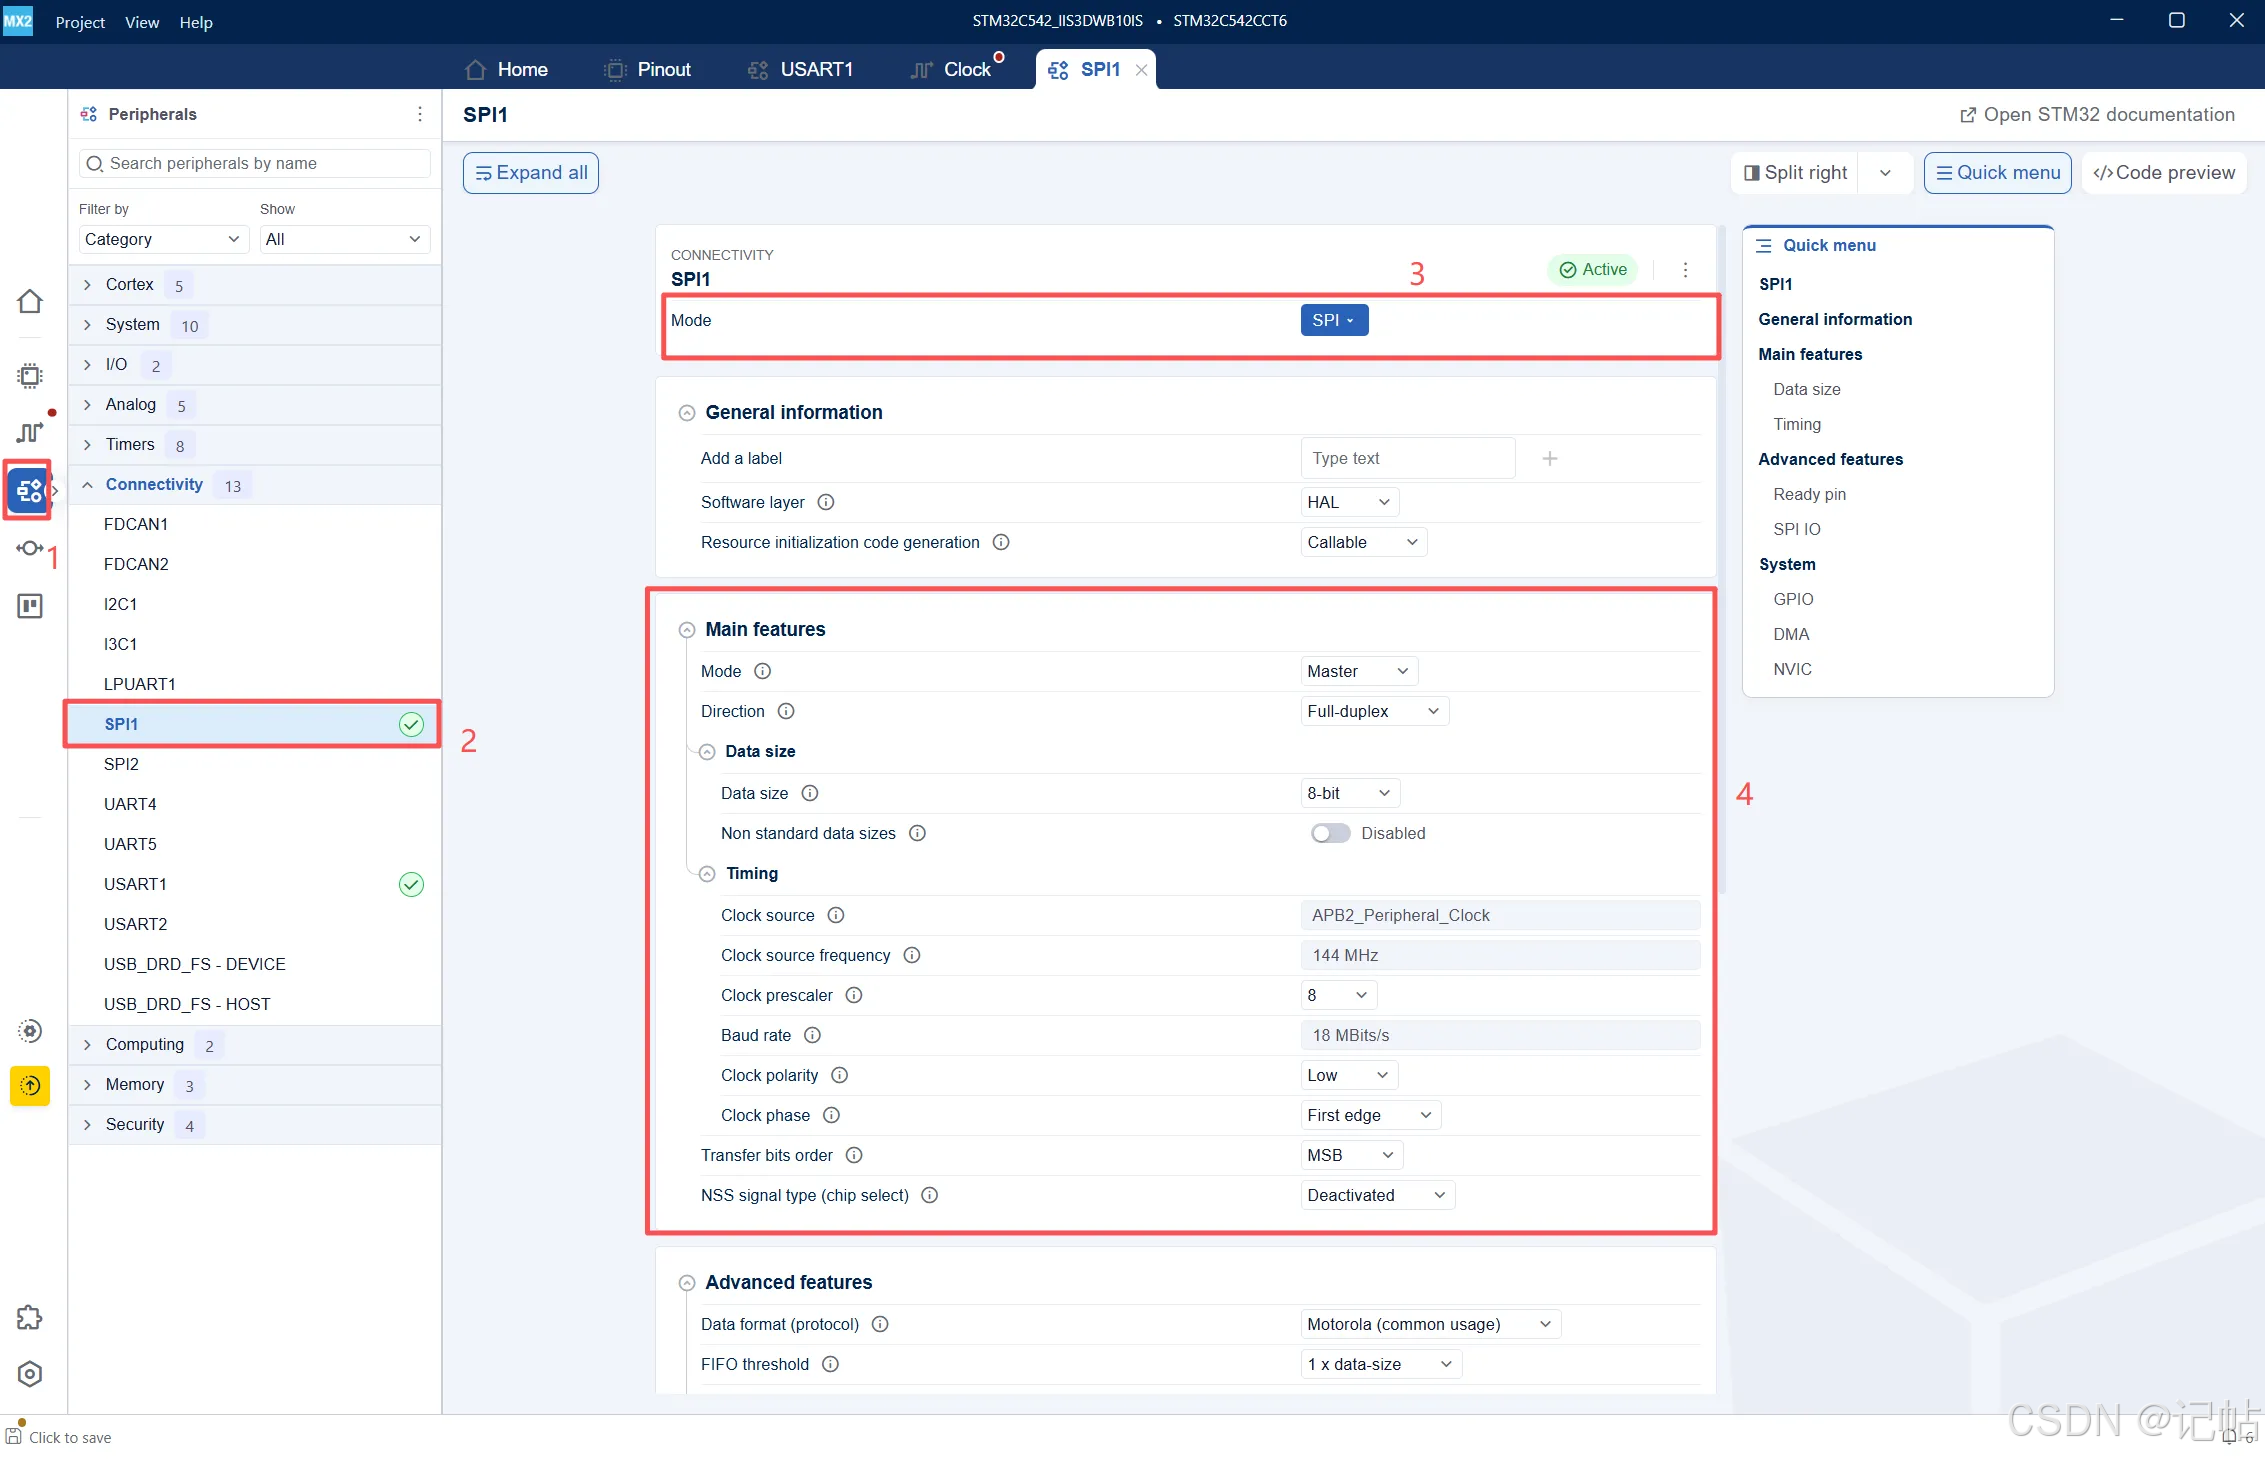The height and width of the screenshot is (1459, 2265).
Task: Click the yellow update arrow icon
Action: pos(30,1085)
